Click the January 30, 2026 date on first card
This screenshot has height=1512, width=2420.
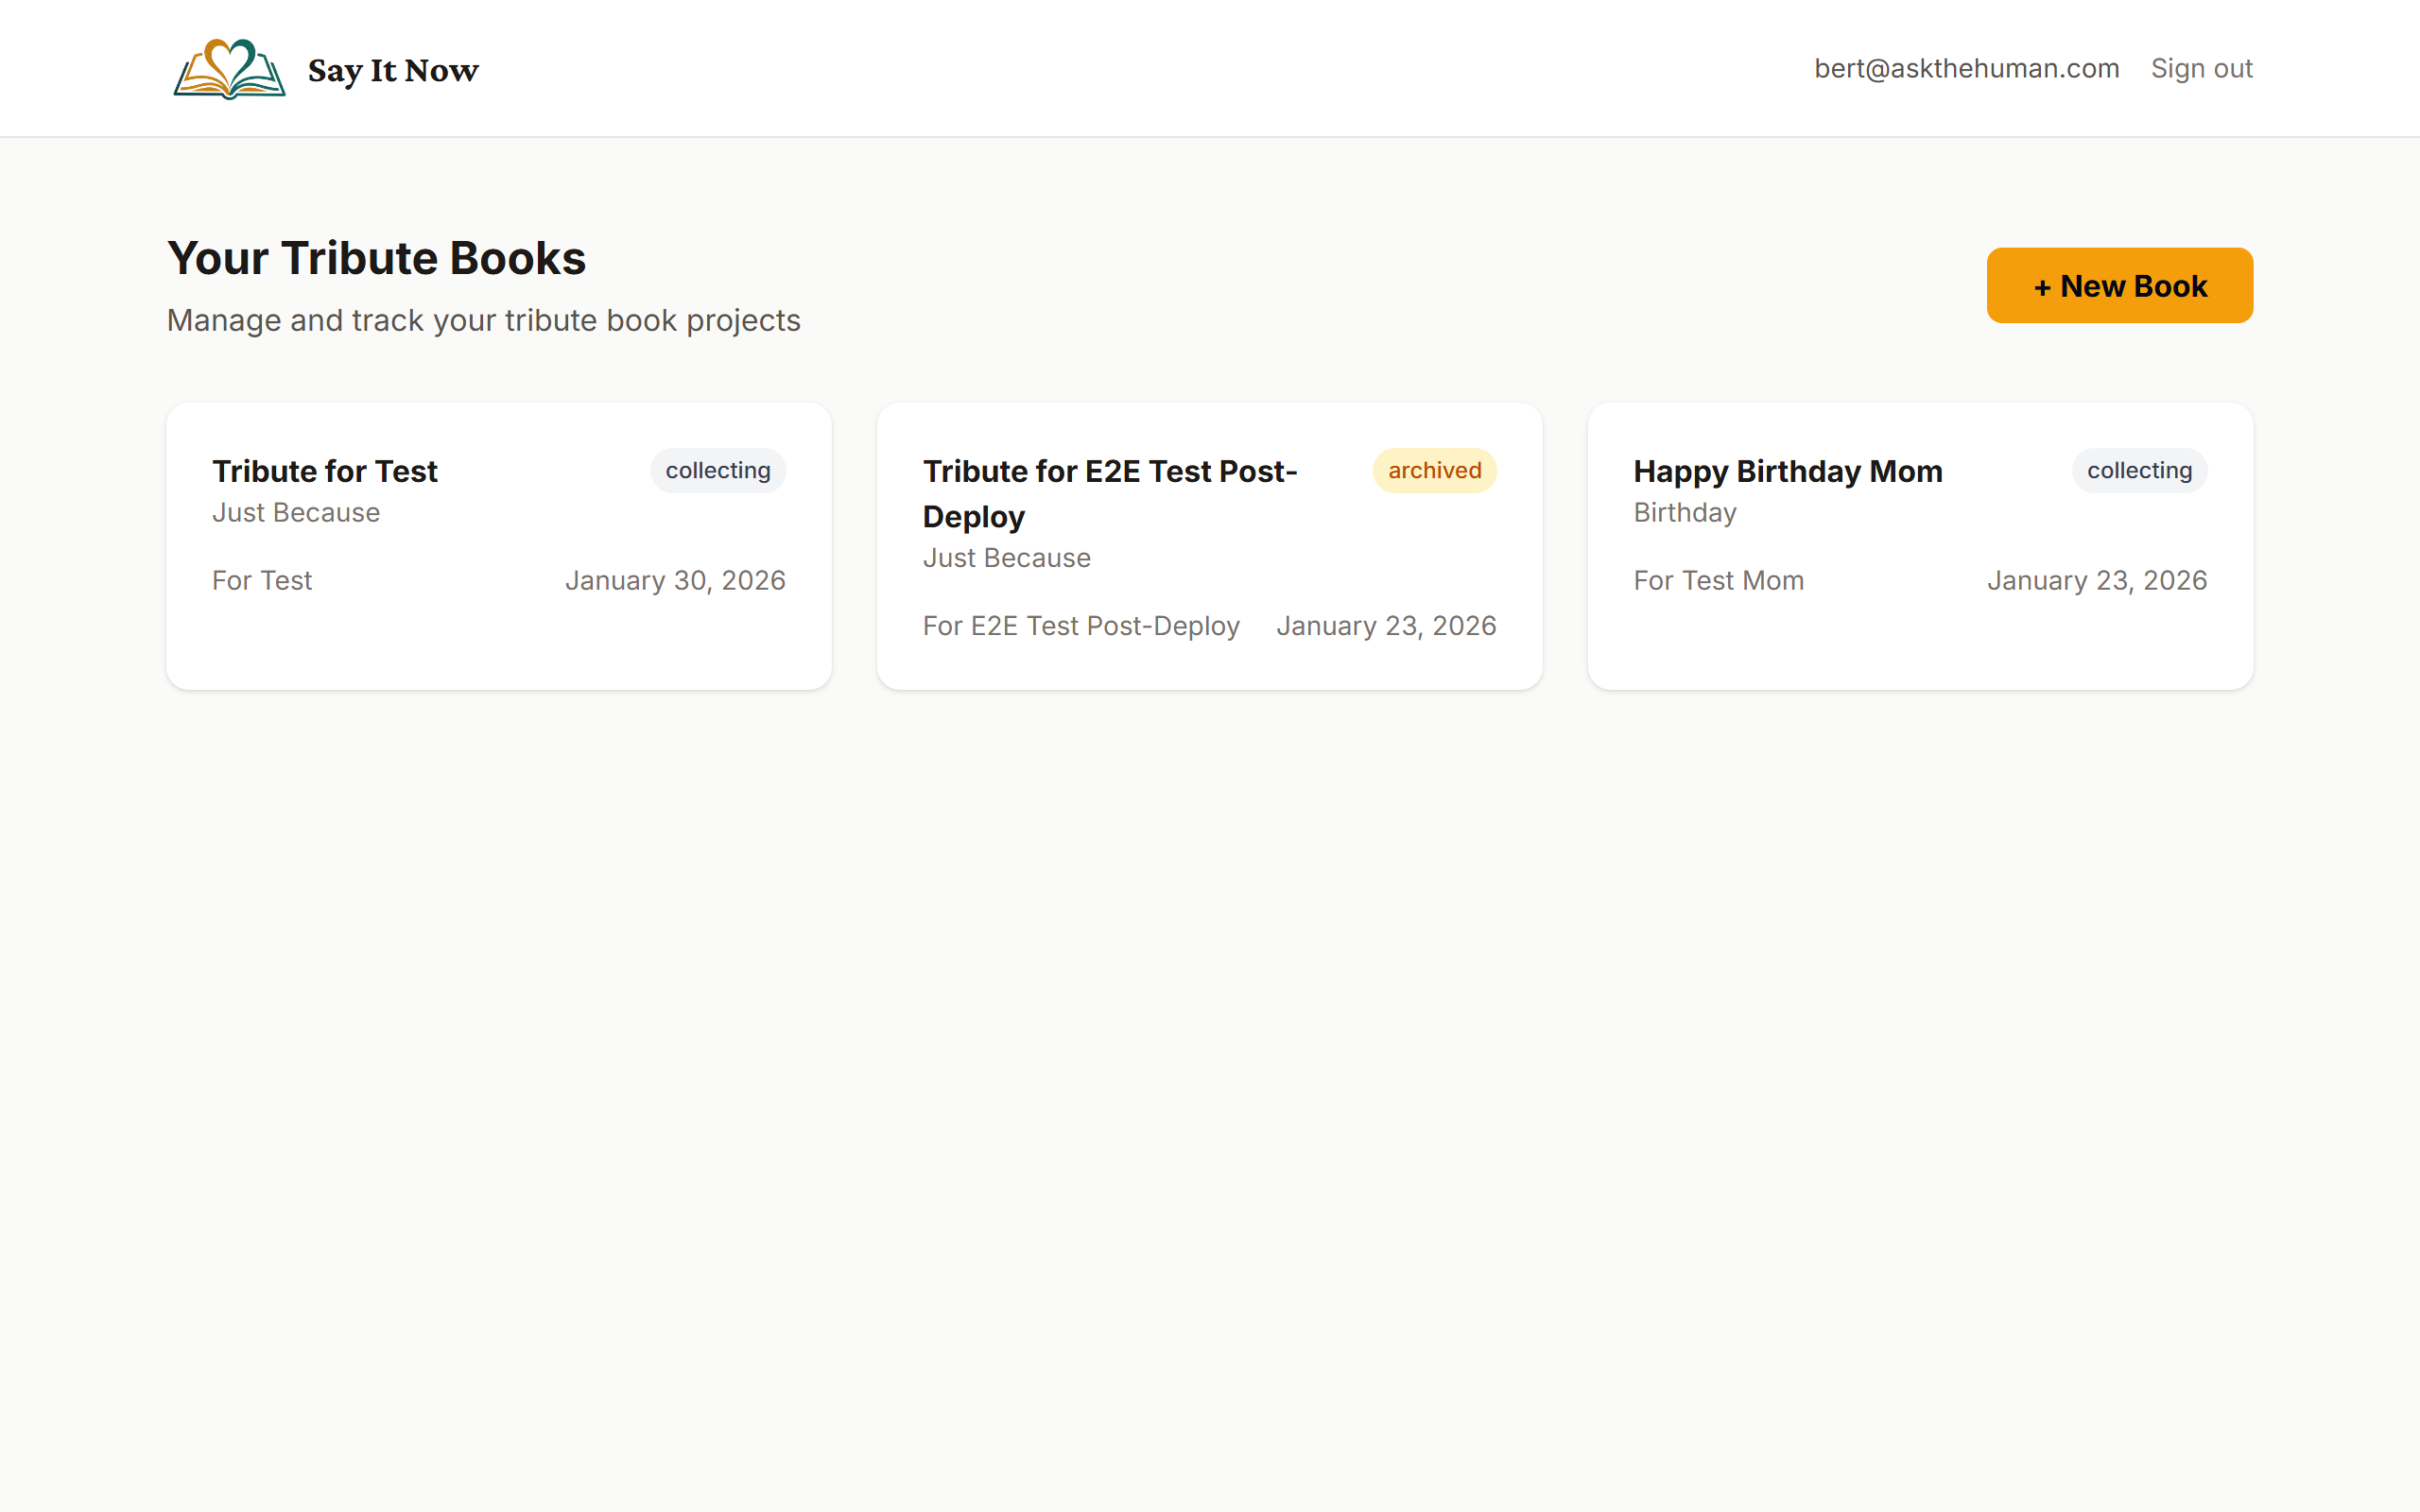point(676,580)
